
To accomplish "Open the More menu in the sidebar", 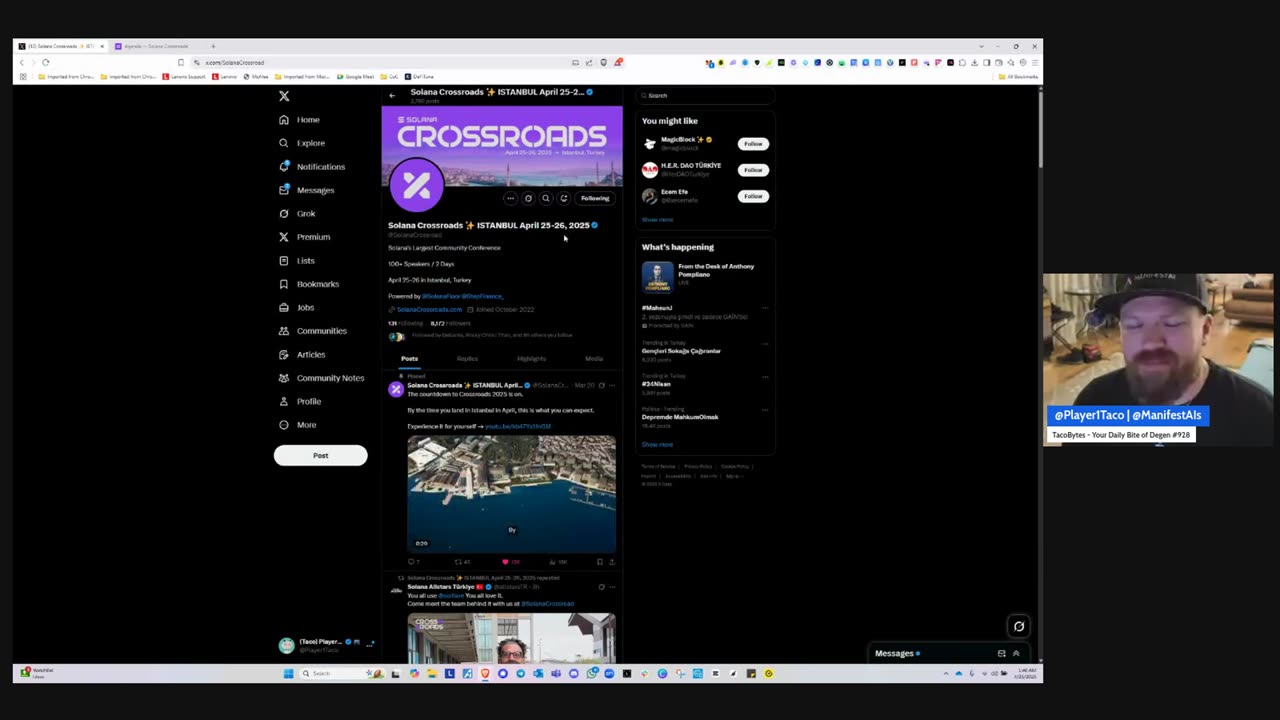I will pos(297,425).
